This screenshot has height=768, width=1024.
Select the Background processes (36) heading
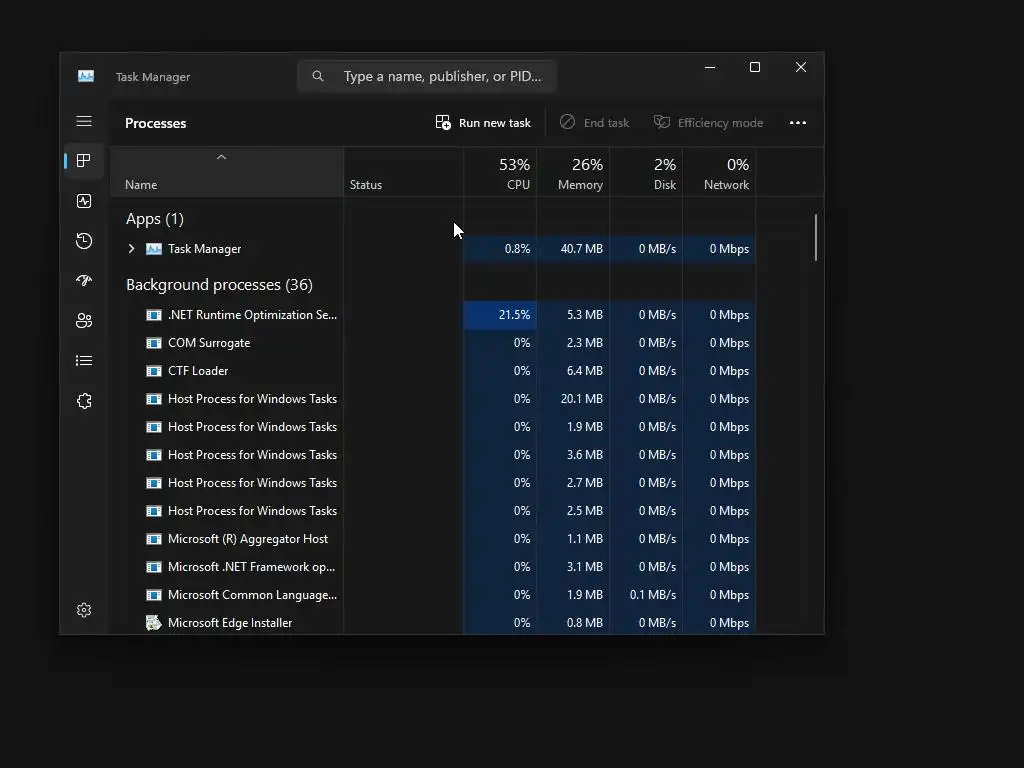click(219, 285)
